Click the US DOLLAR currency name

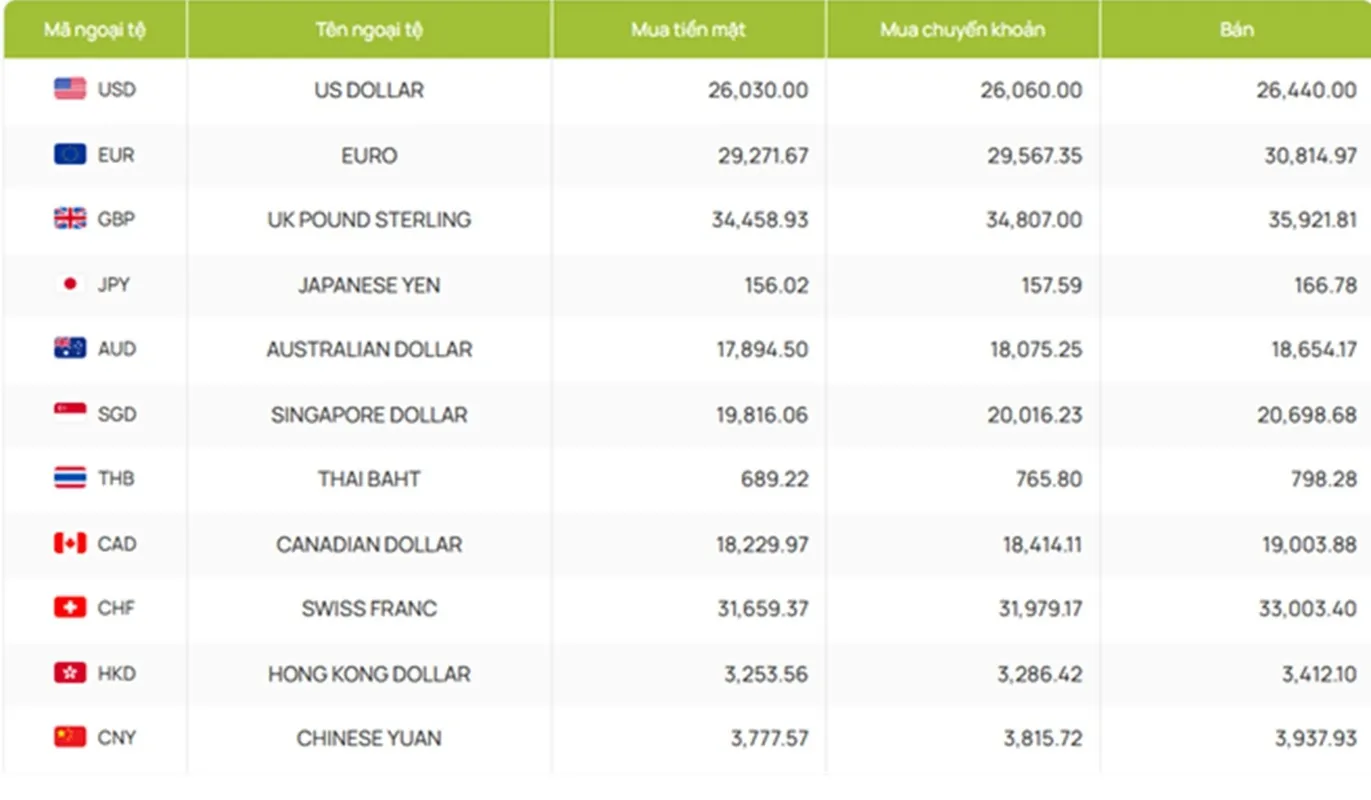pyautogui.click(x=369, y=90)
